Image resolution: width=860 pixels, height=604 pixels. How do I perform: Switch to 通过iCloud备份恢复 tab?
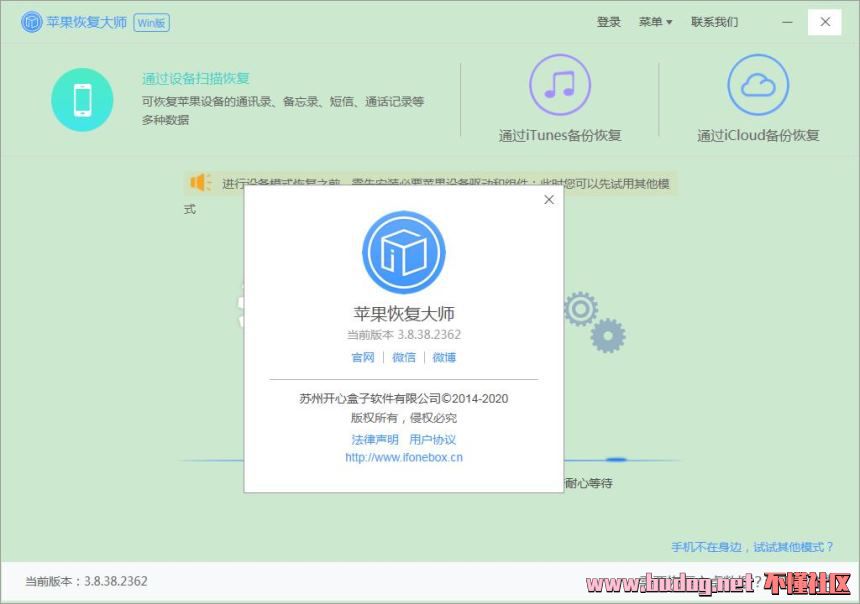click(758, 136)
